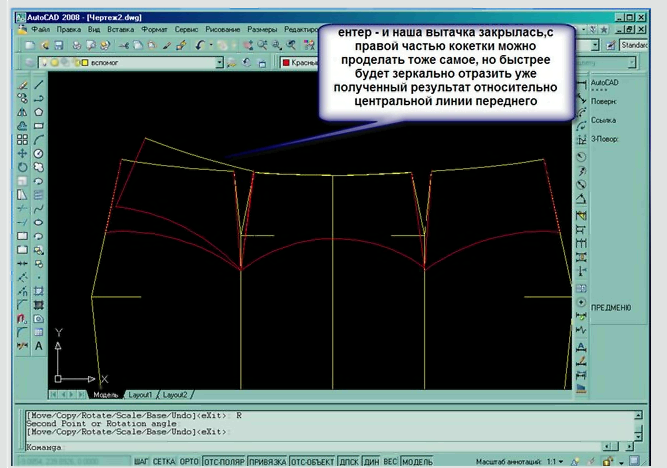Click the red Красный color swatch
The image size is (667, 468).
286,63
